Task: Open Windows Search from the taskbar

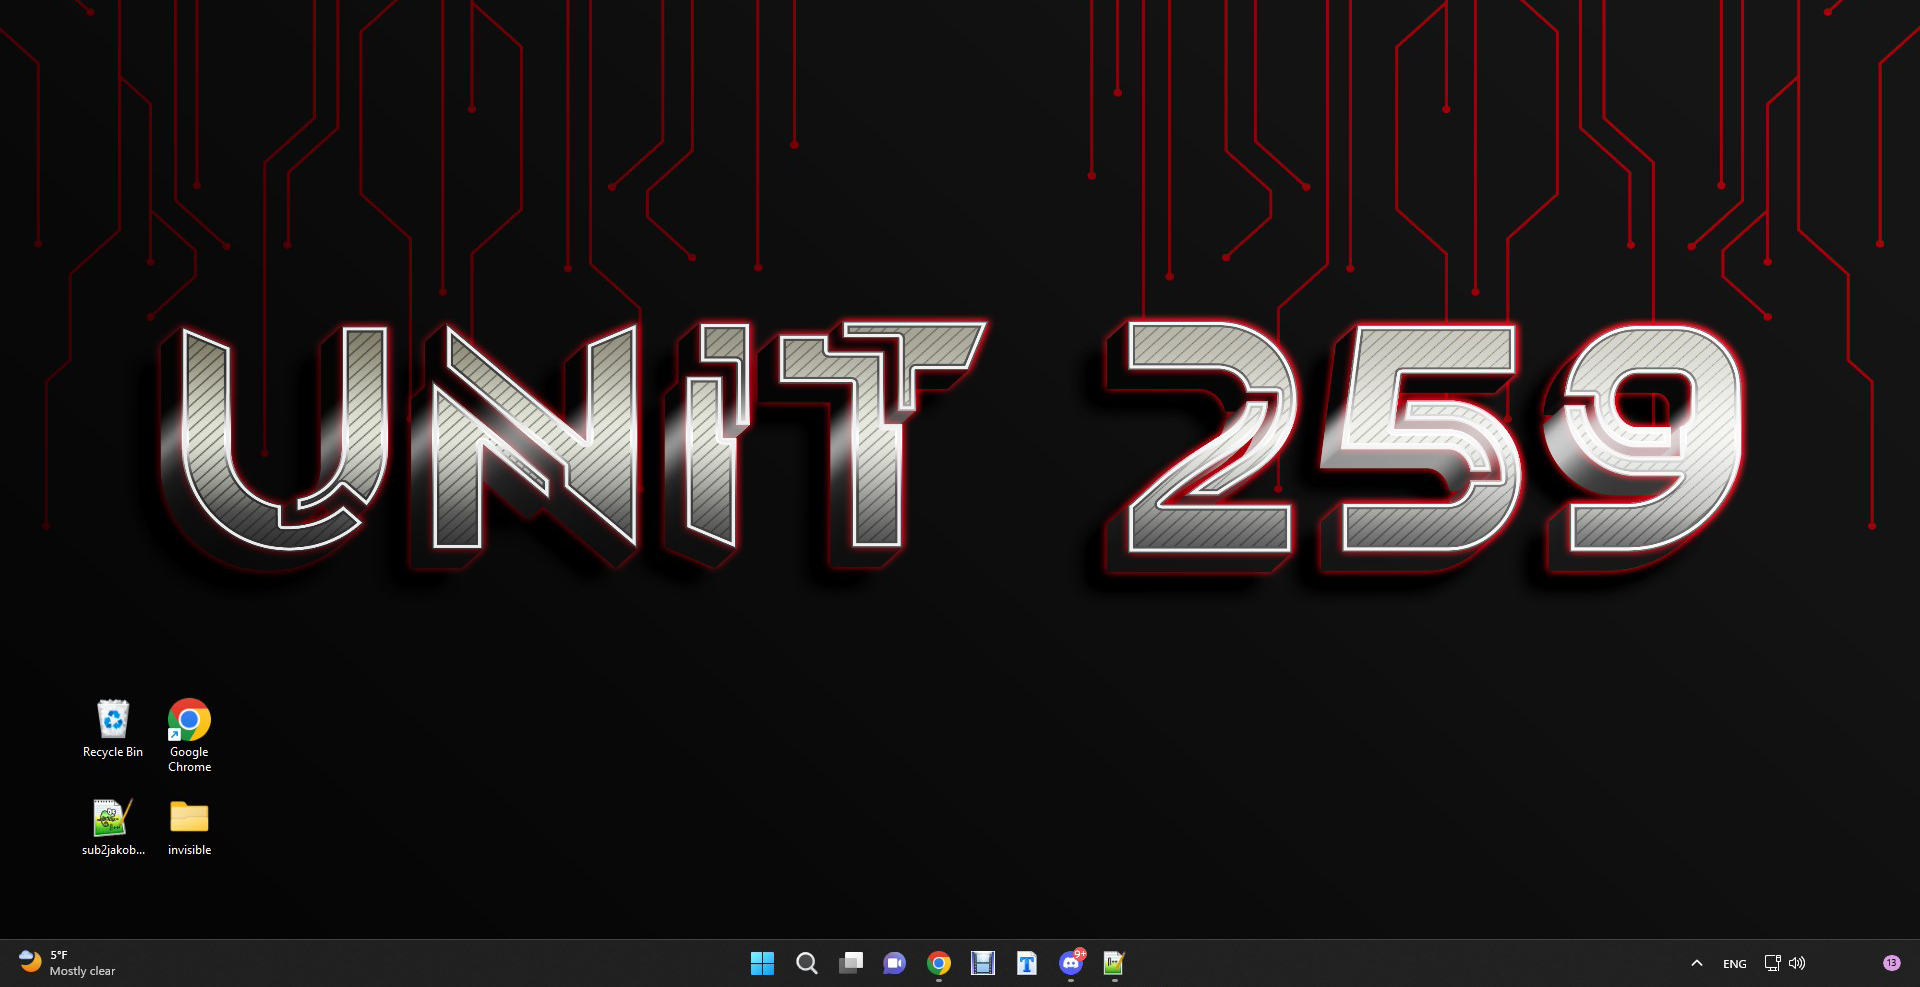Action: (x=807, y=963)
